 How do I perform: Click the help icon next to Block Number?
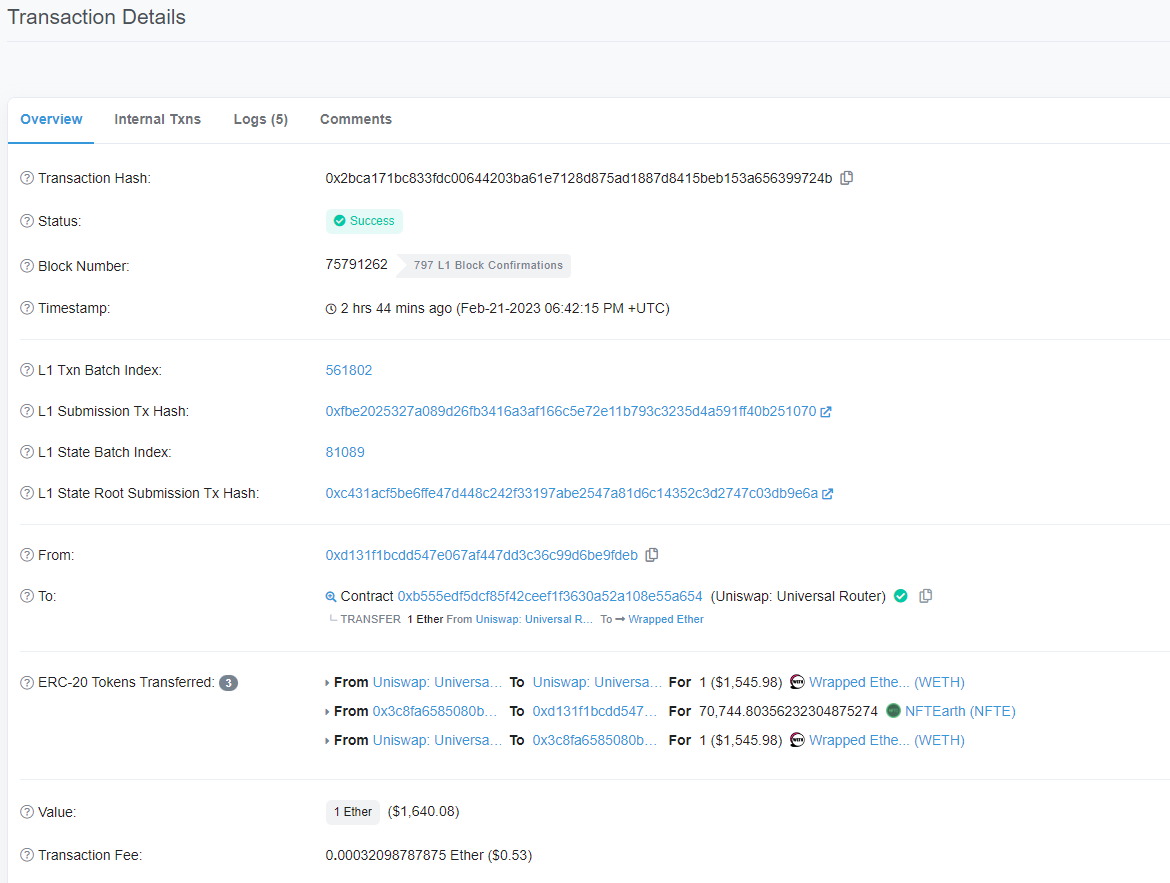27,266
